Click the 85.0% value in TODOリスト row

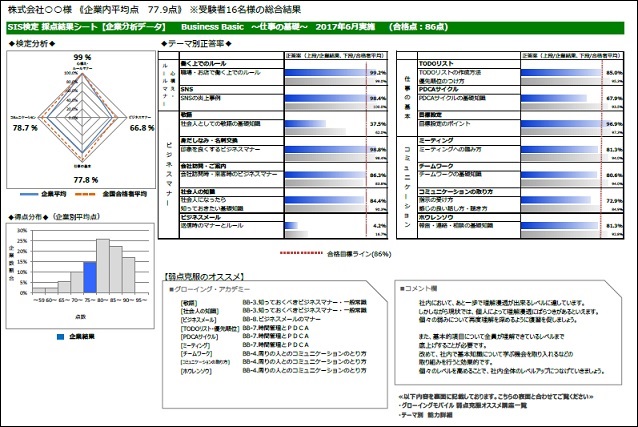[x=614, y=73]
